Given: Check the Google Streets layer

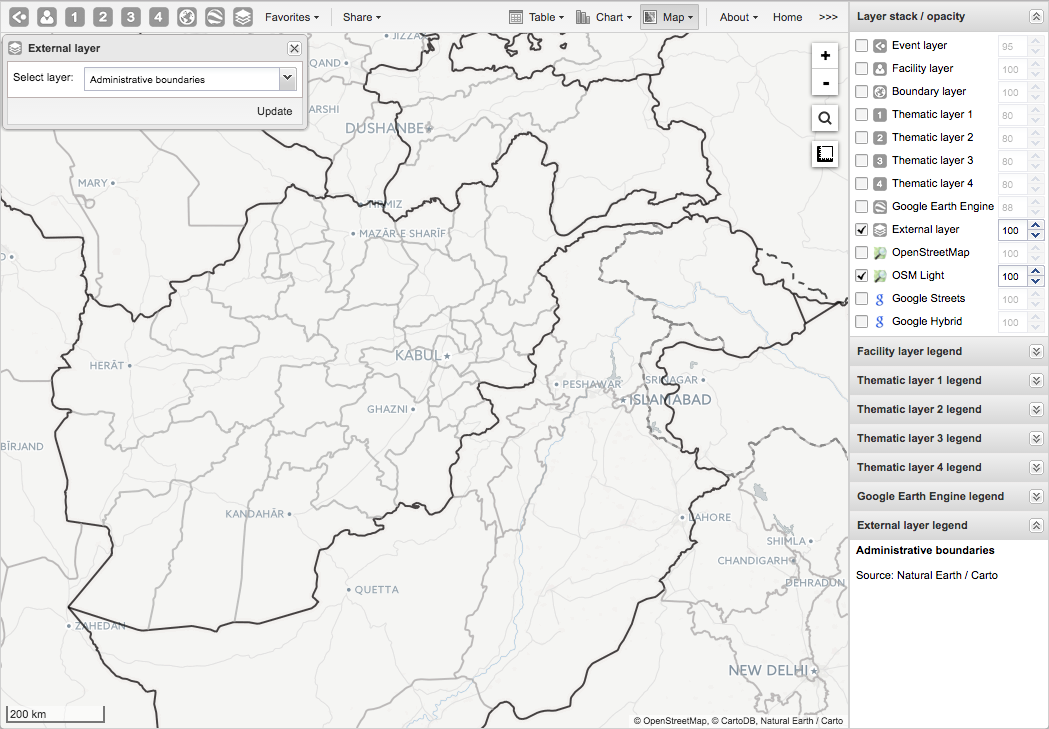Looking at the screenshot, I should [861, 298].
